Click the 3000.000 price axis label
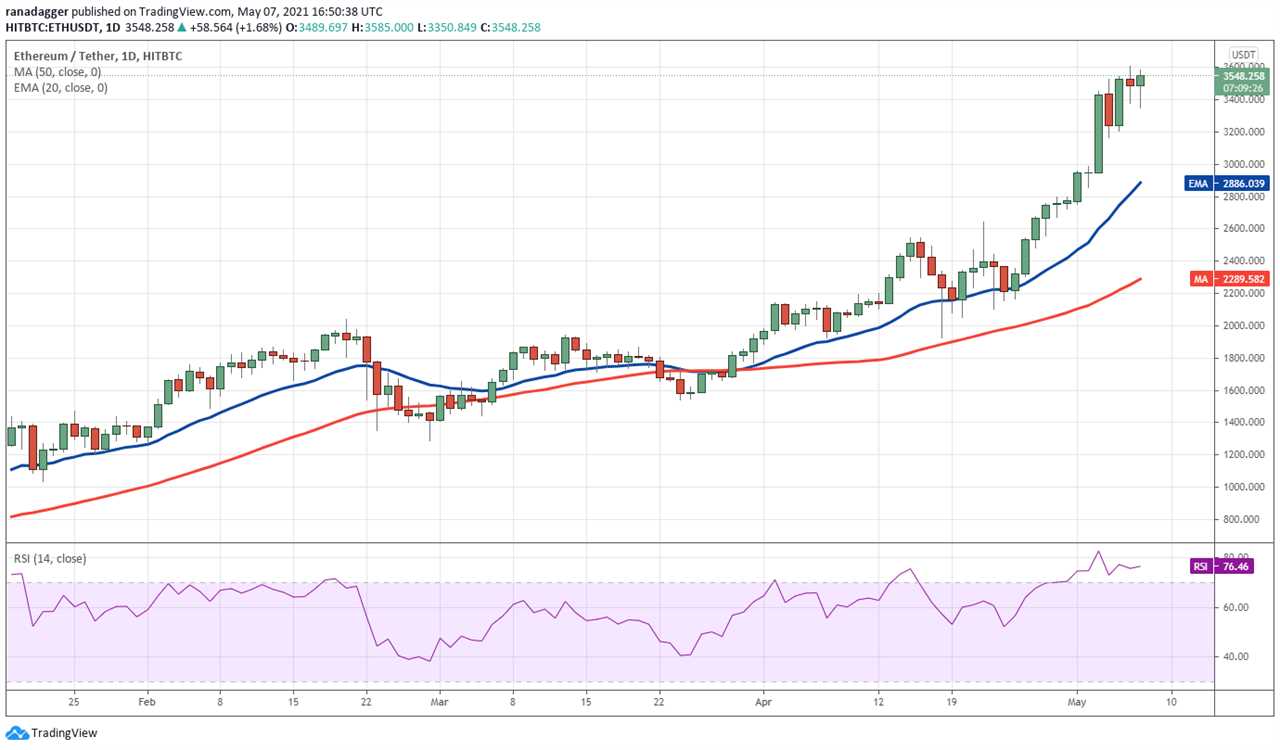Image resolution: width=1280 pixels, height=750 pixels. click(1241, 164)
